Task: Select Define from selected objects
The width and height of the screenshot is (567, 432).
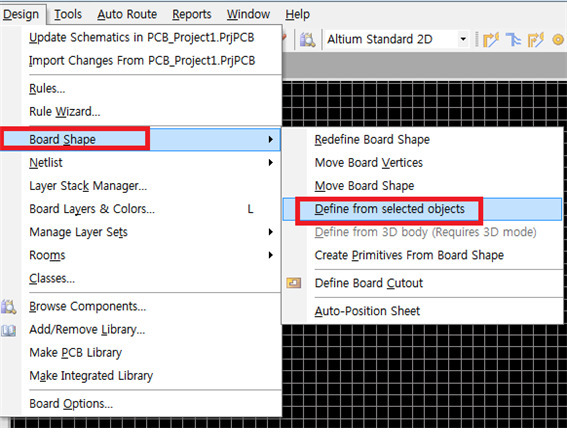Action: coord(422,209)
